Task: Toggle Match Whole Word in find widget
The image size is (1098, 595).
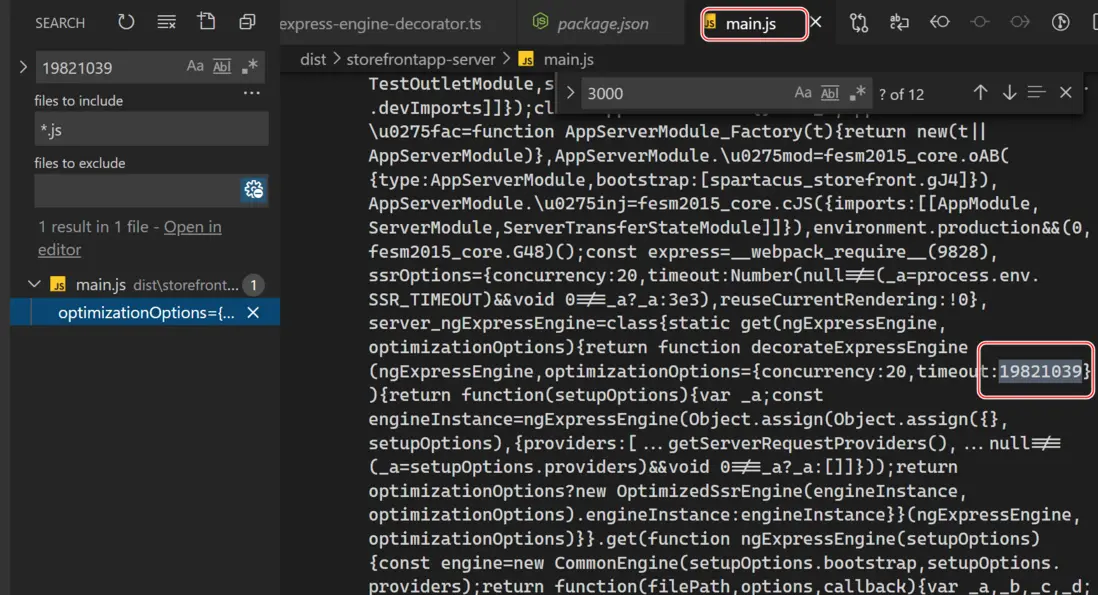Action: tap(830, 92)
